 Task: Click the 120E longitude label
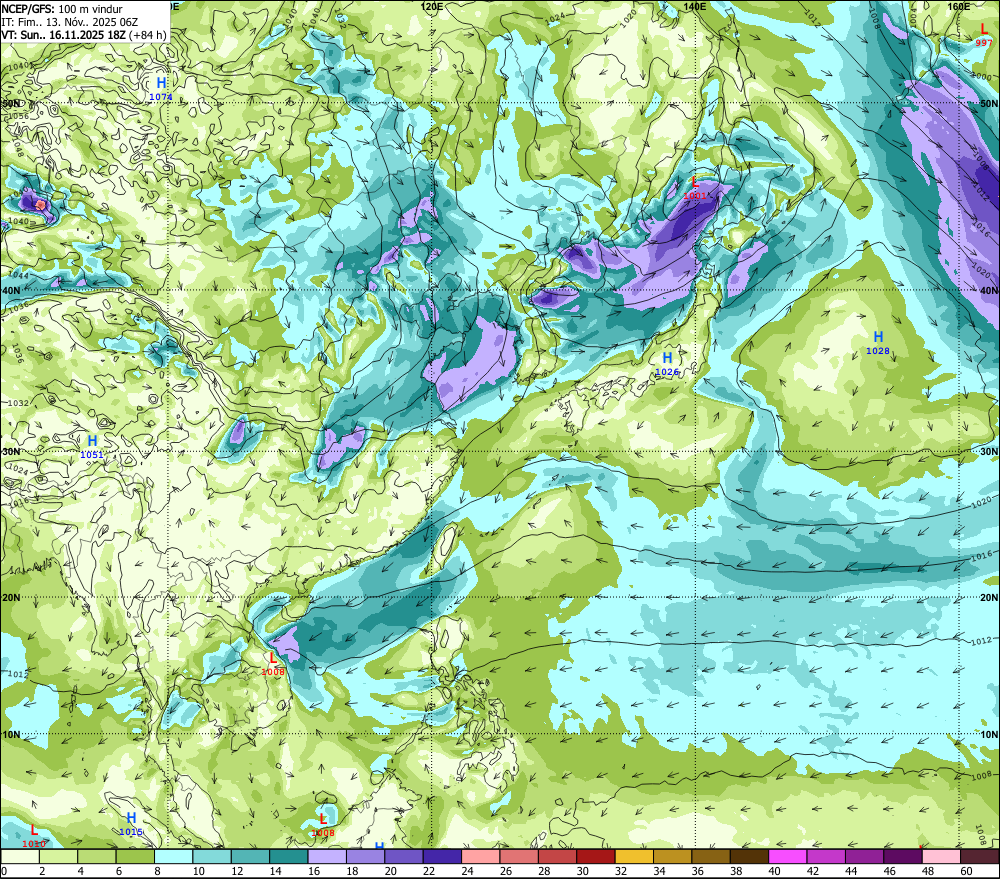(x=432, y=6)
